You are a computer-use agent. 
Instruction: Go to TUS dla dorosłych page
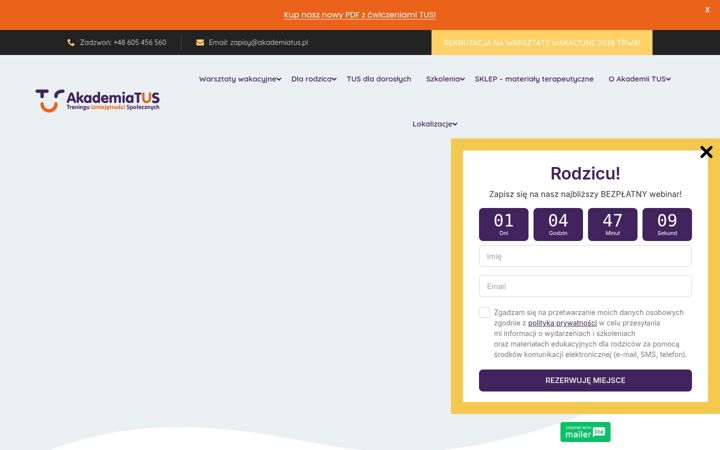click(x=379, y=79)
